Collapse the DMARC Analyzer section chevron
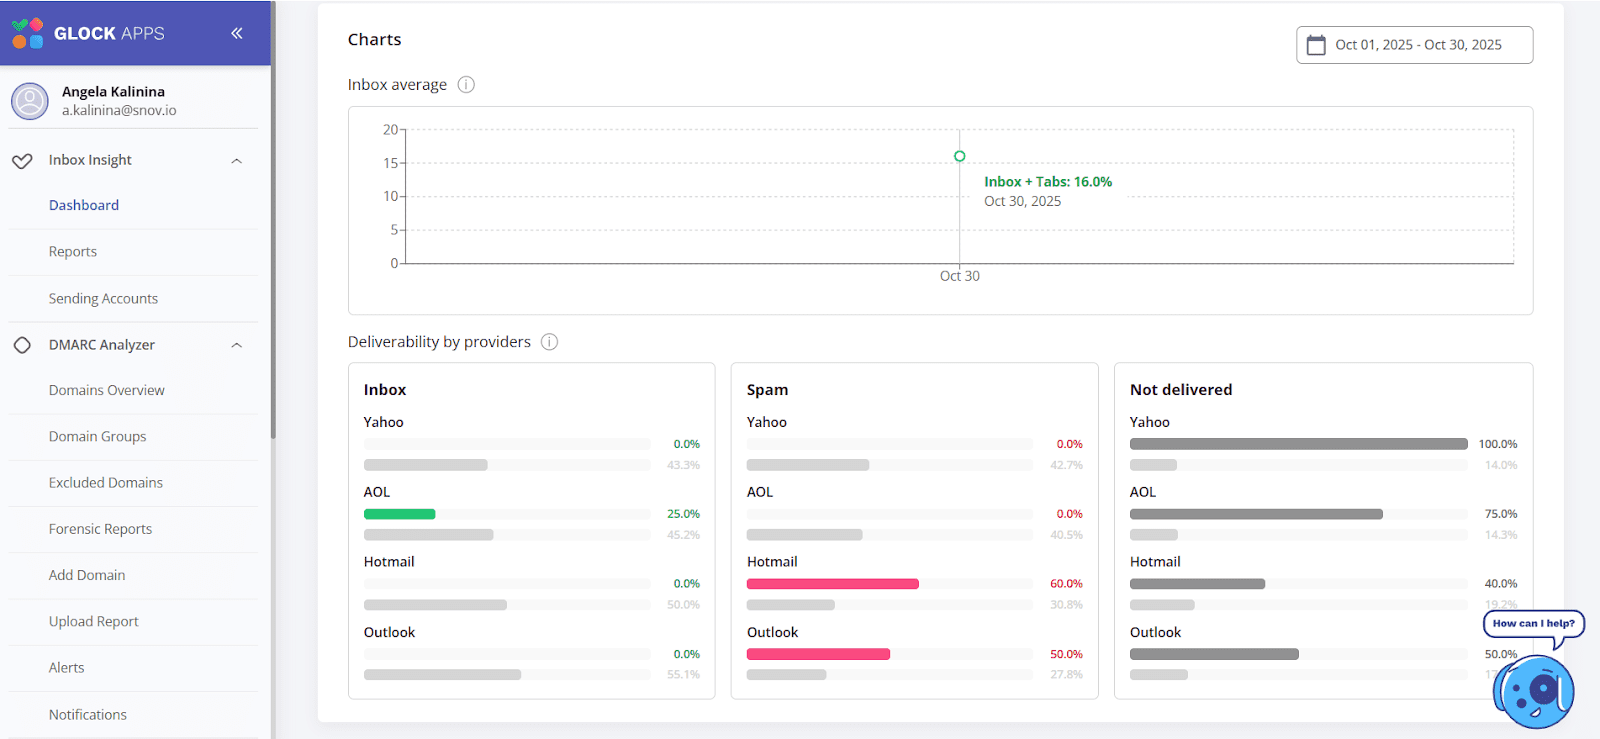 pos(237,345)
